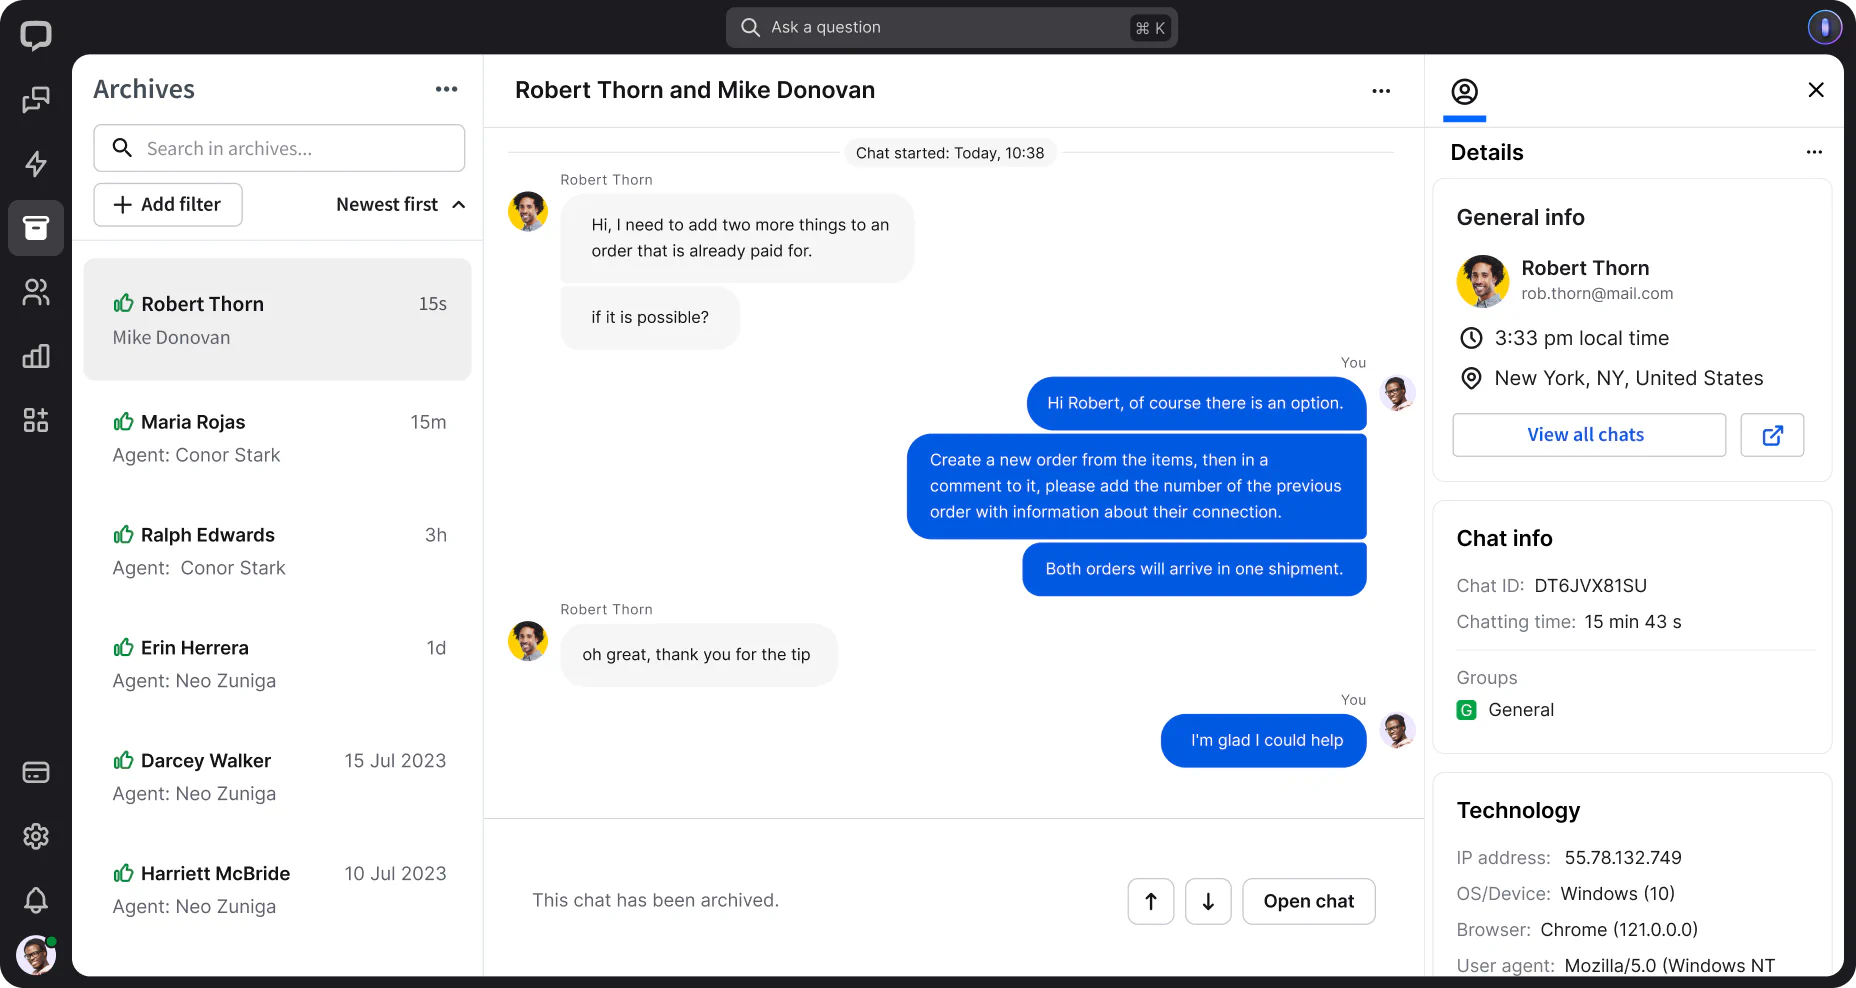Viewport: 1856px width, 988px height.
Task: Open the chat header actions menu
Action: (x=1380, y=91)
